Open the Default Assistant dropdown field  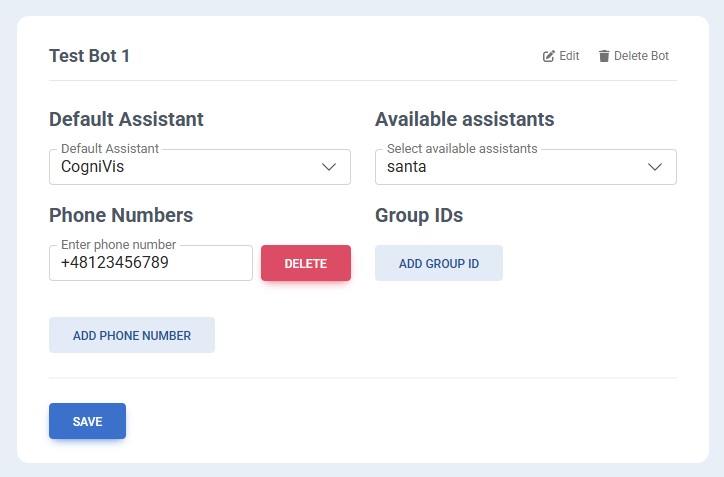pyautogui.click(x=199, y=167)
